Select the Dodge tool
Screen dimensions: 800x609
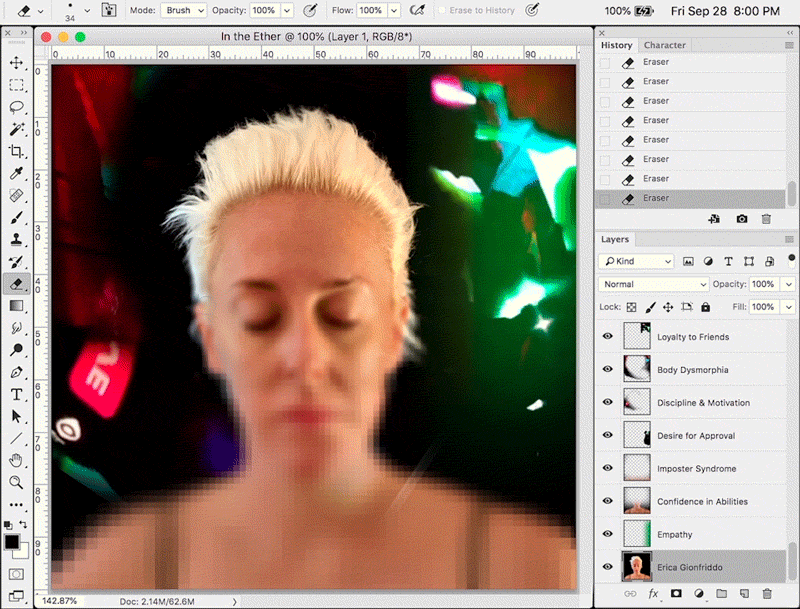pyautogui.click(x=16, y=350)
